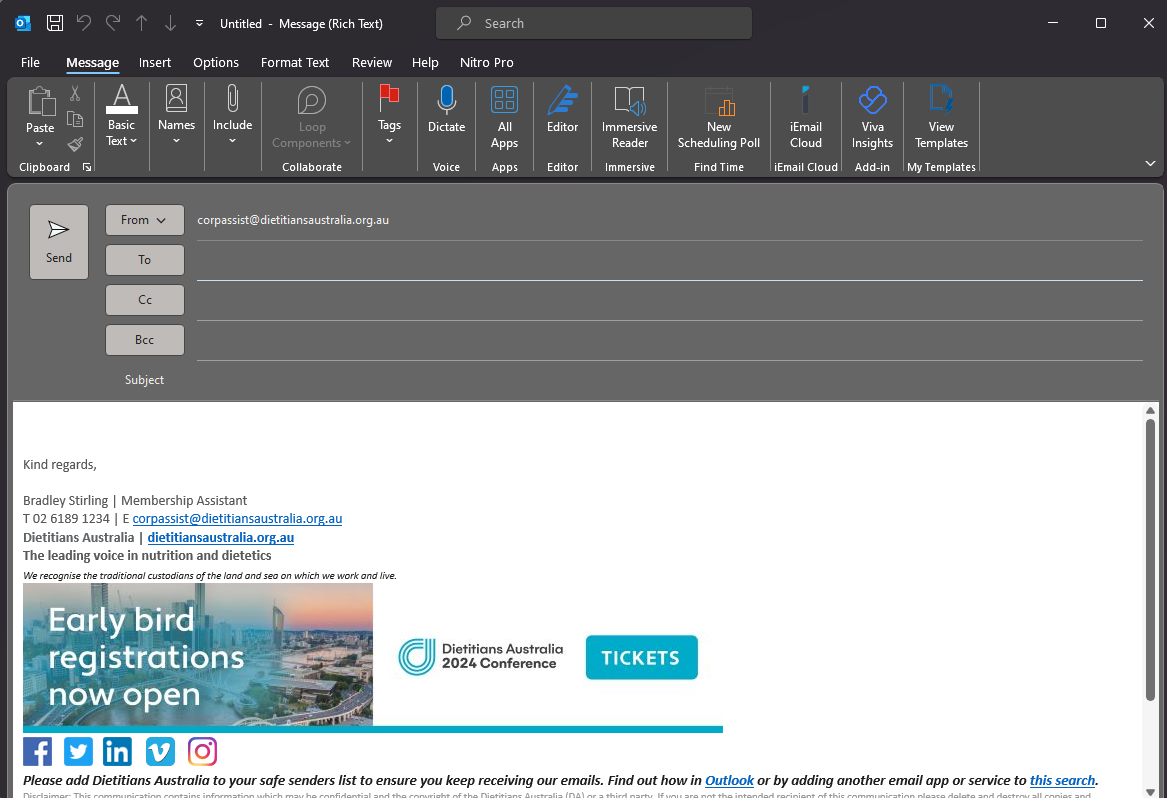The height and width of the screenshot is (798, 1167).
Task: Click in the To recipient field
Action: pos(668,261)
